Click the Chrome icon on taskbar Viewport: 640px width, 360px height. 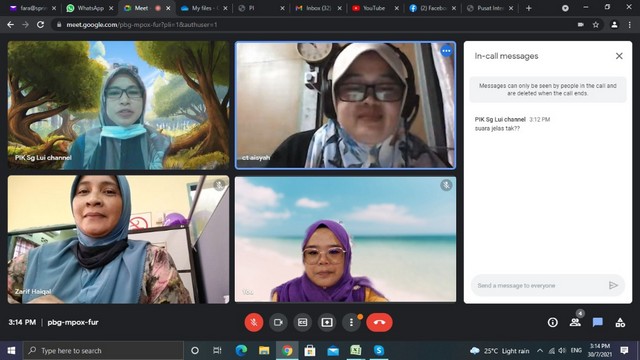287,350
